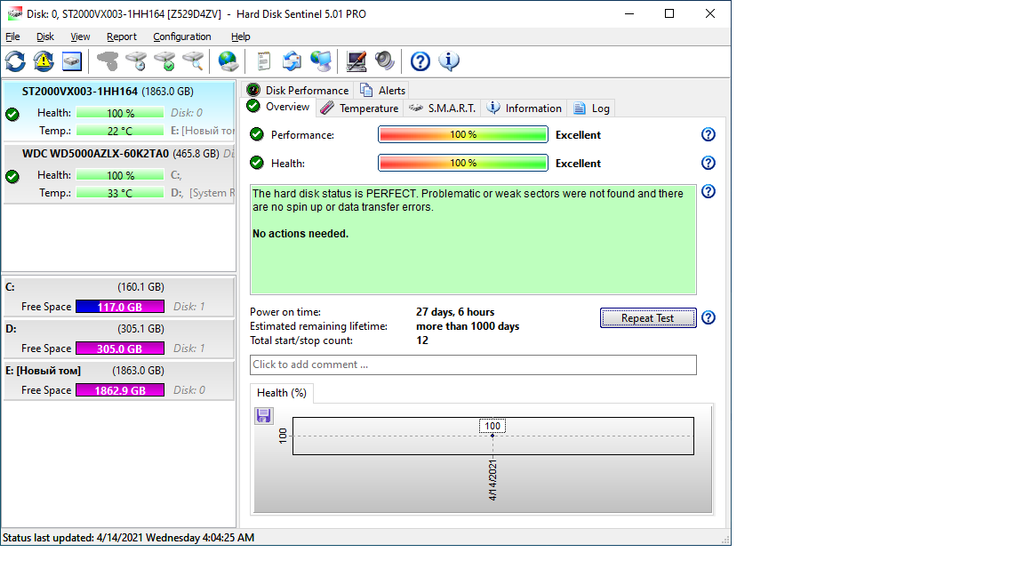Click ST2000VX003 temperature 22 °C bar

120,131
